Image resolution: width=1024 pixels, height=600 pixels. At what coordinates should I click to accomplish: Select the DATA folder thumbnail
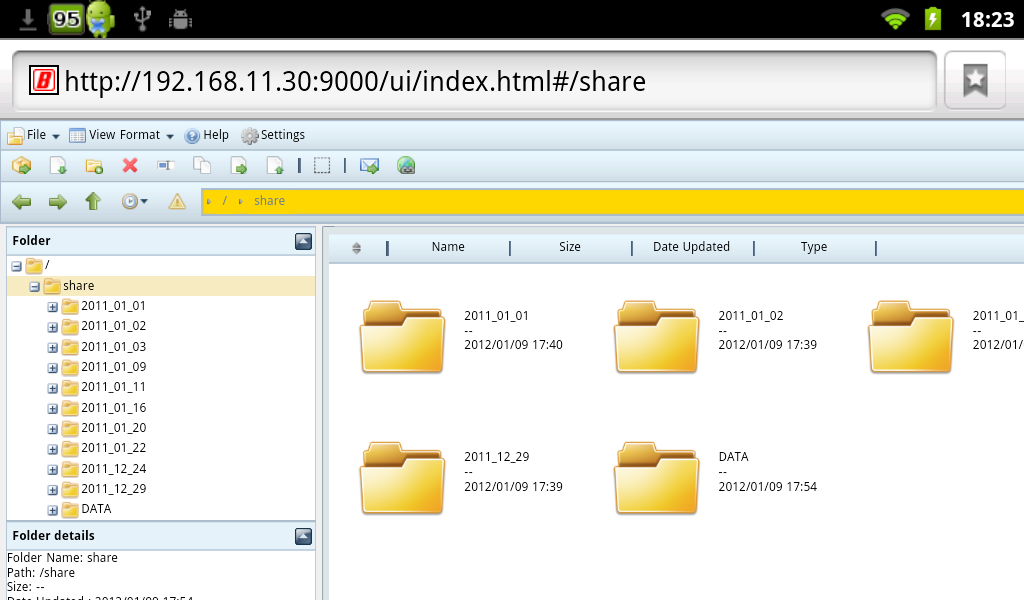point(656,478)
